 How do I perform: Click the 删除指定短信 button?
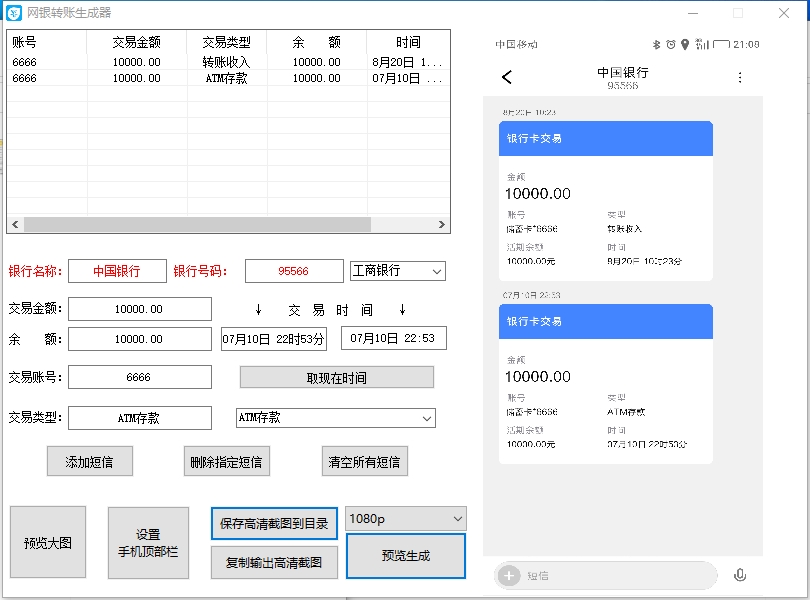(x=228, y=462)
